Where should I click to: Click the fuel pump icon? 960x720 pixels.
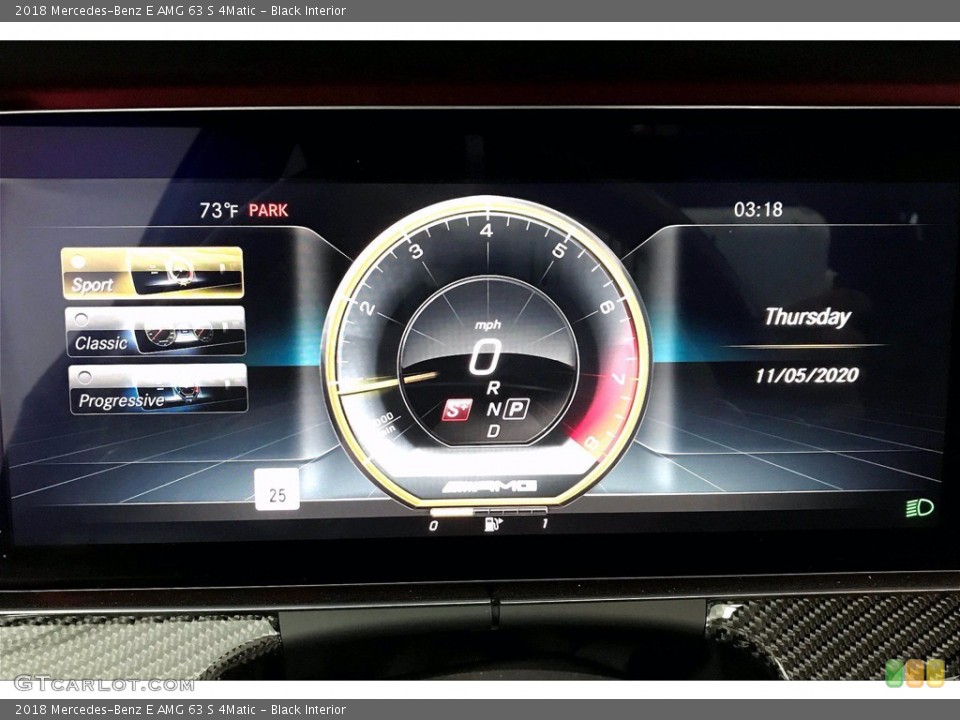[493, 524]
